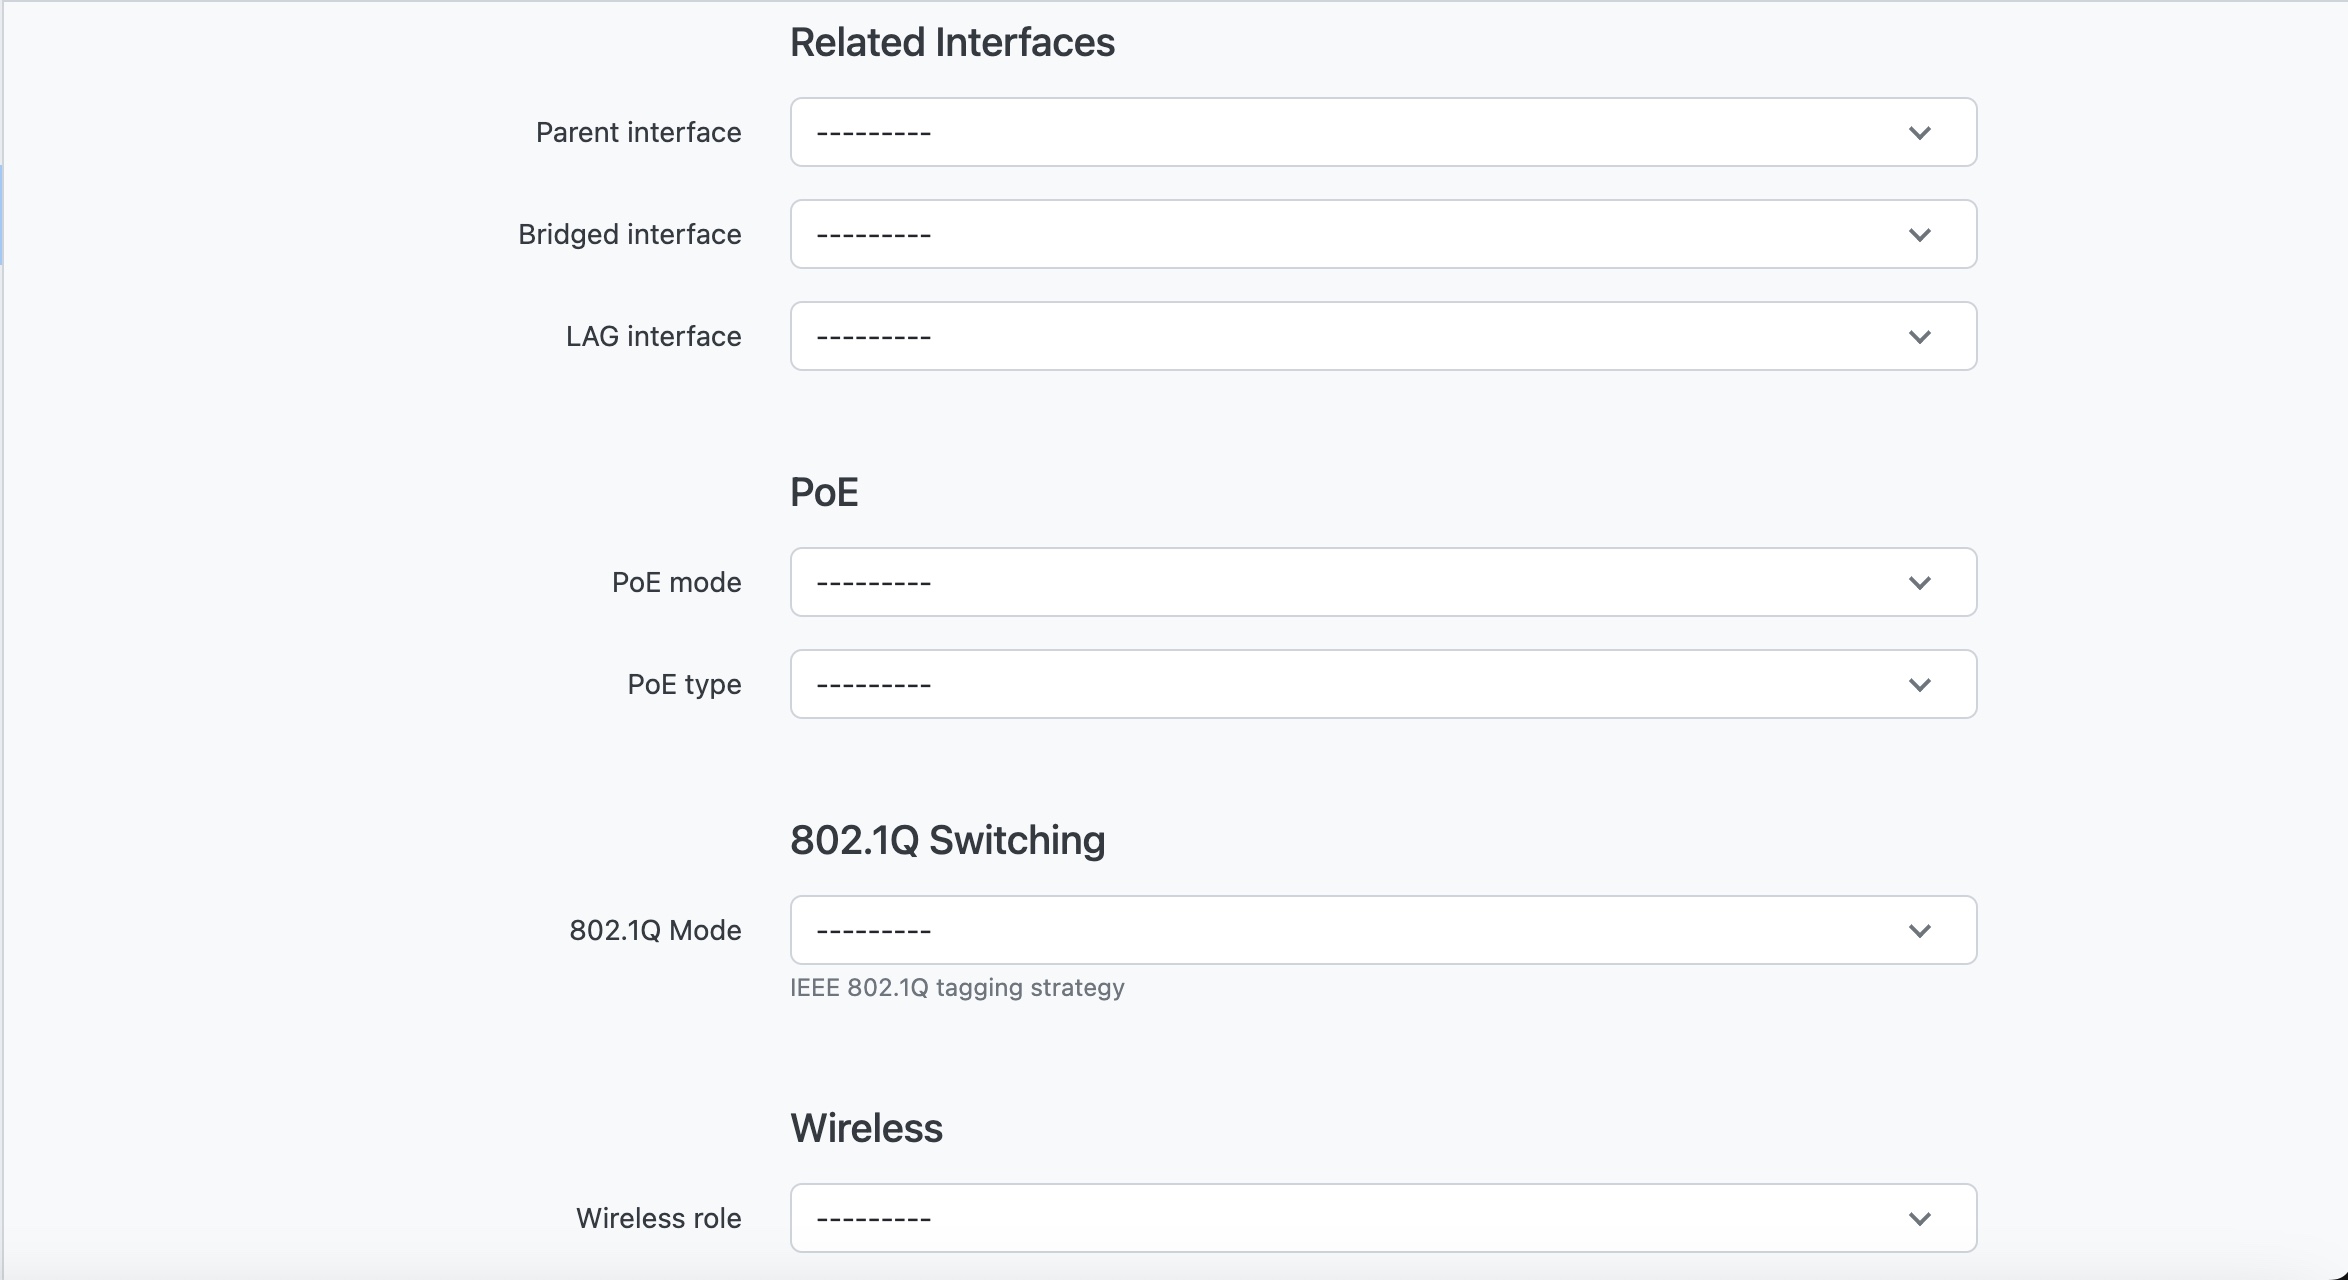The width and height of the screenshot is (2348, 1280).
Task: Click the "LAG interface" field label
Action: point(653,336)
